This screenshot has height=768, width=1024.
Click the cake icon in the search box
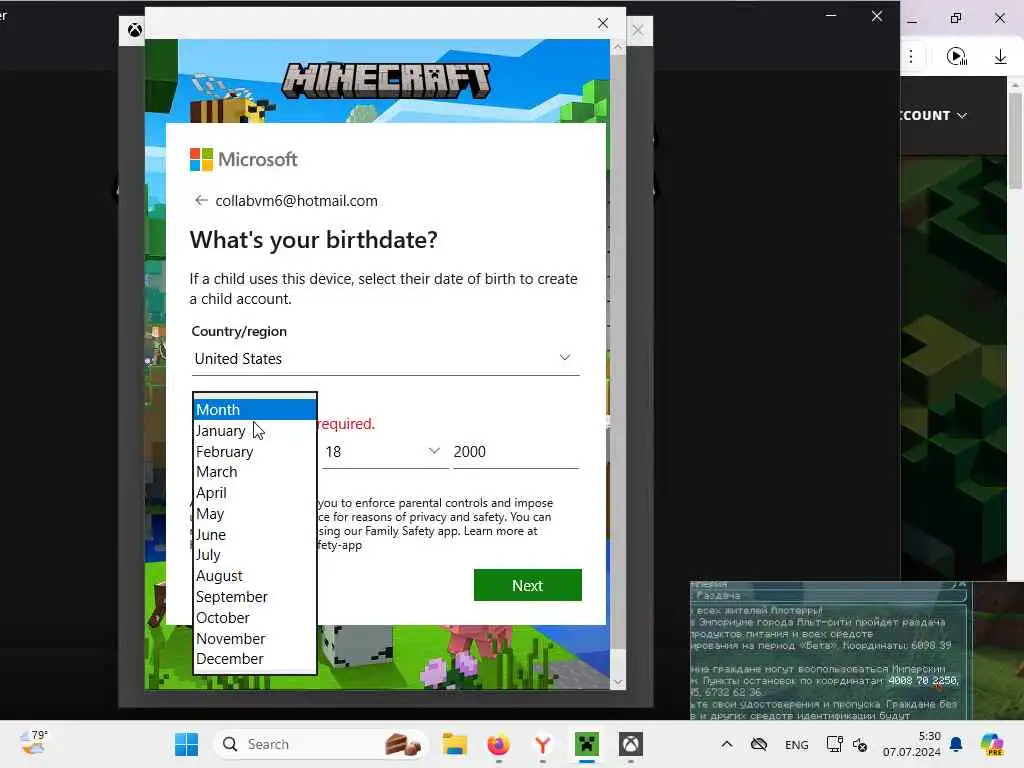coord(402,744)
